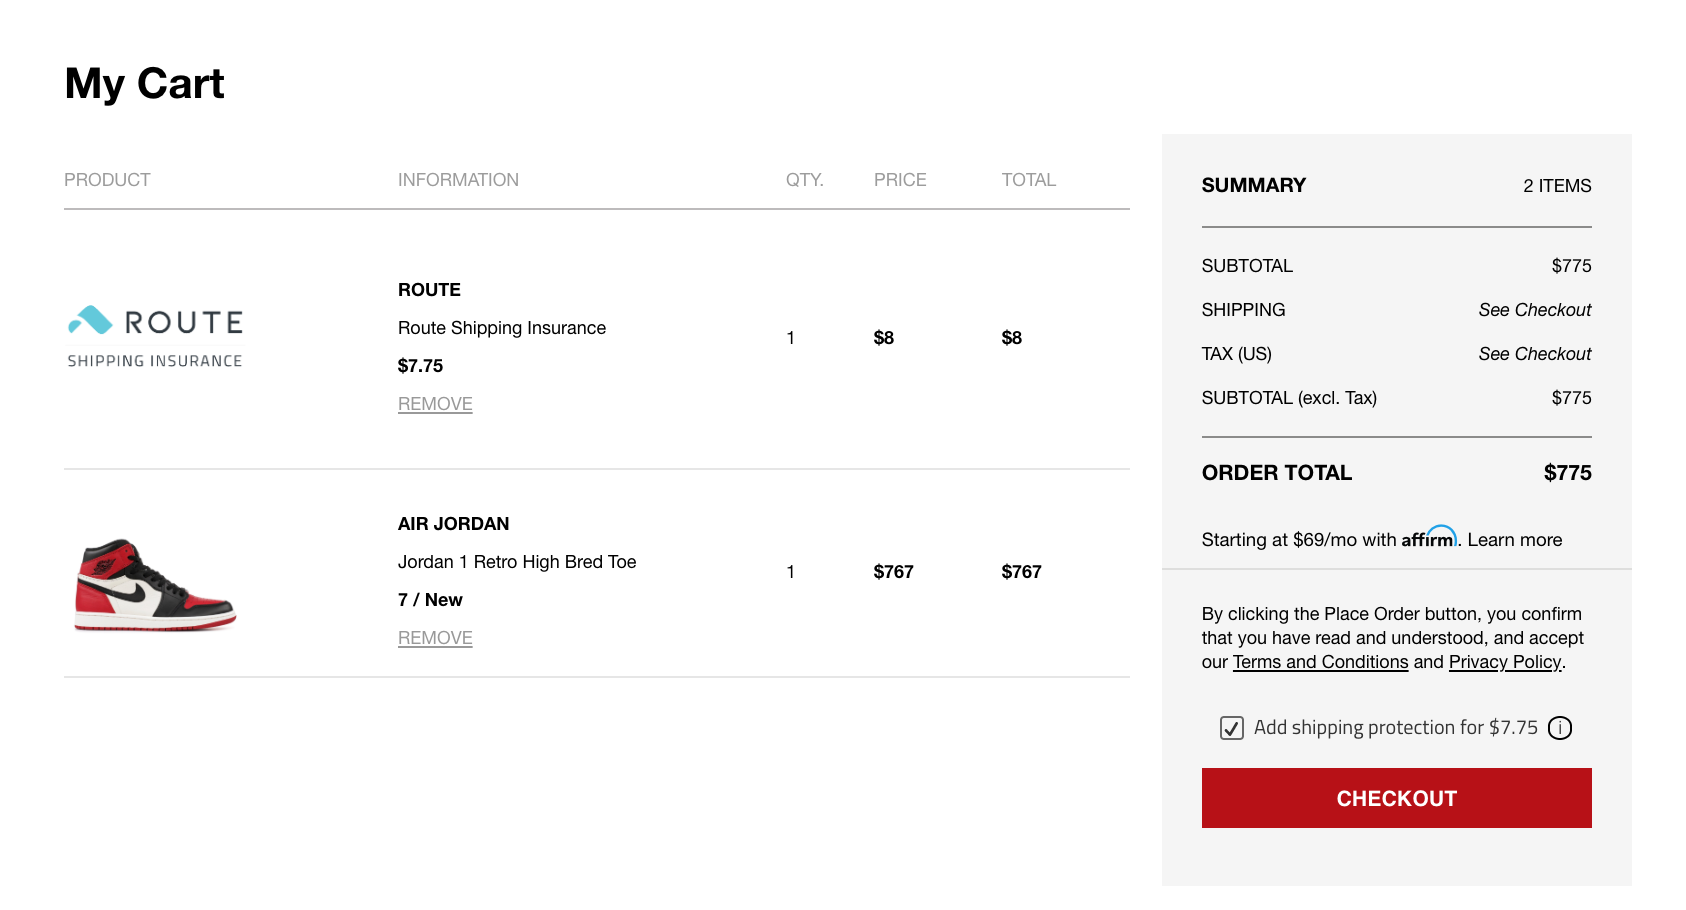Click the PRODUCT column header
Viewport: 1686px width, 910px height.
coord(107,180)
